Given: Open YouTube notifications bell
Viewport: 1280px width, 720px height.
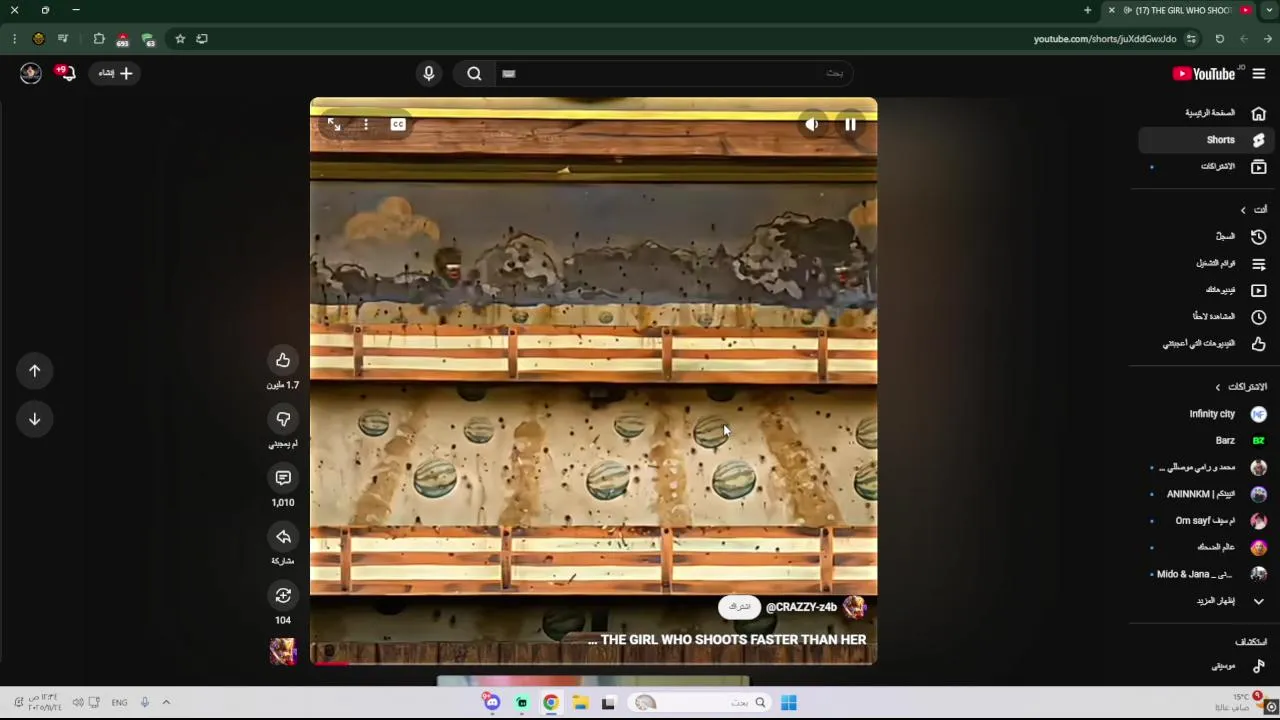Looking at the screenshot, I should 67,73.
